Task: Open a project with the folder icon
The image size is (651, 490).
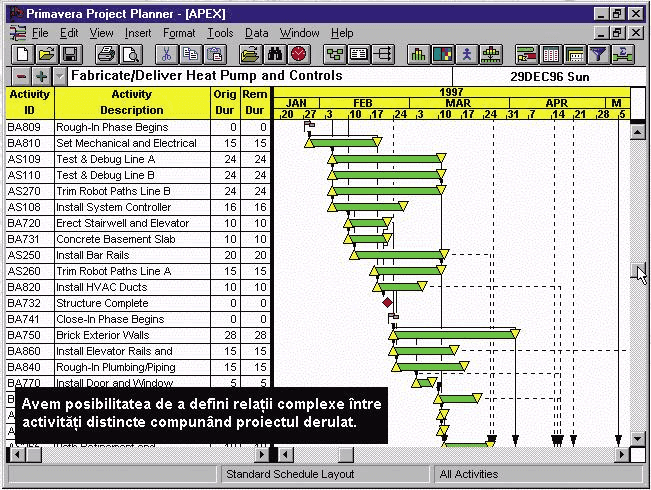Action: click(x=46, y=54)
